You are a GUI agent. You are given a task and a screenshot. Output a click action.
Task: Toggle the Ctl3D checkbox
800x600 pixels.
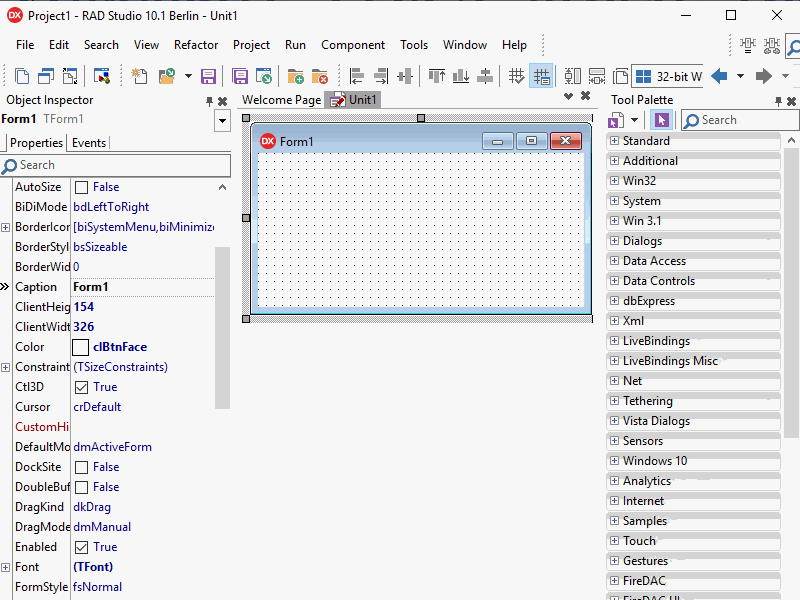[x=81, y=387]
